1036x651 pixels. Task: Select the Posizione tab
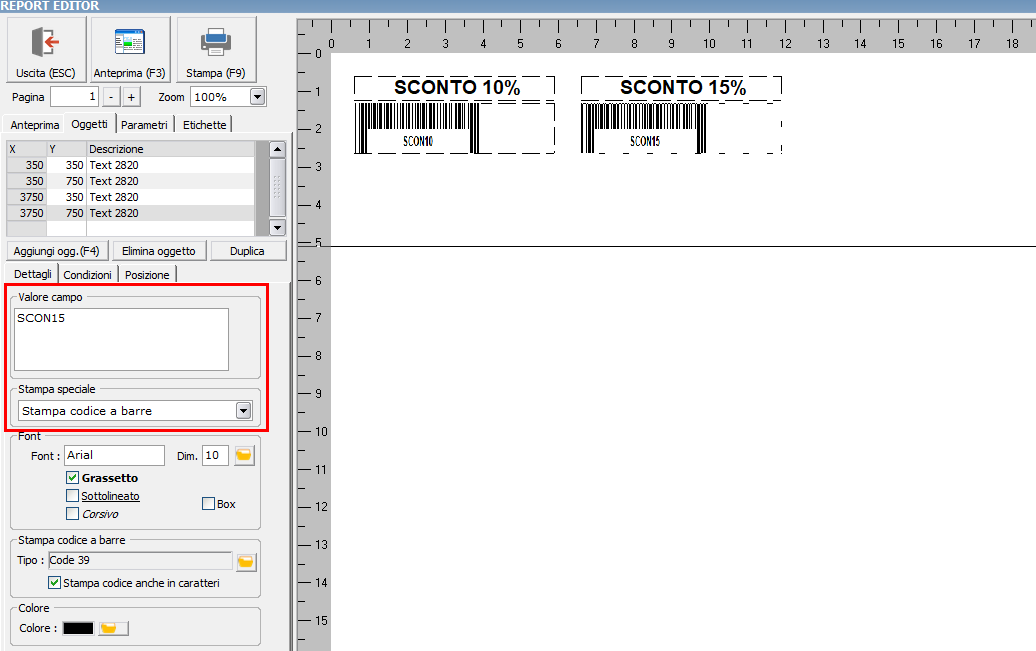point(147,275)
